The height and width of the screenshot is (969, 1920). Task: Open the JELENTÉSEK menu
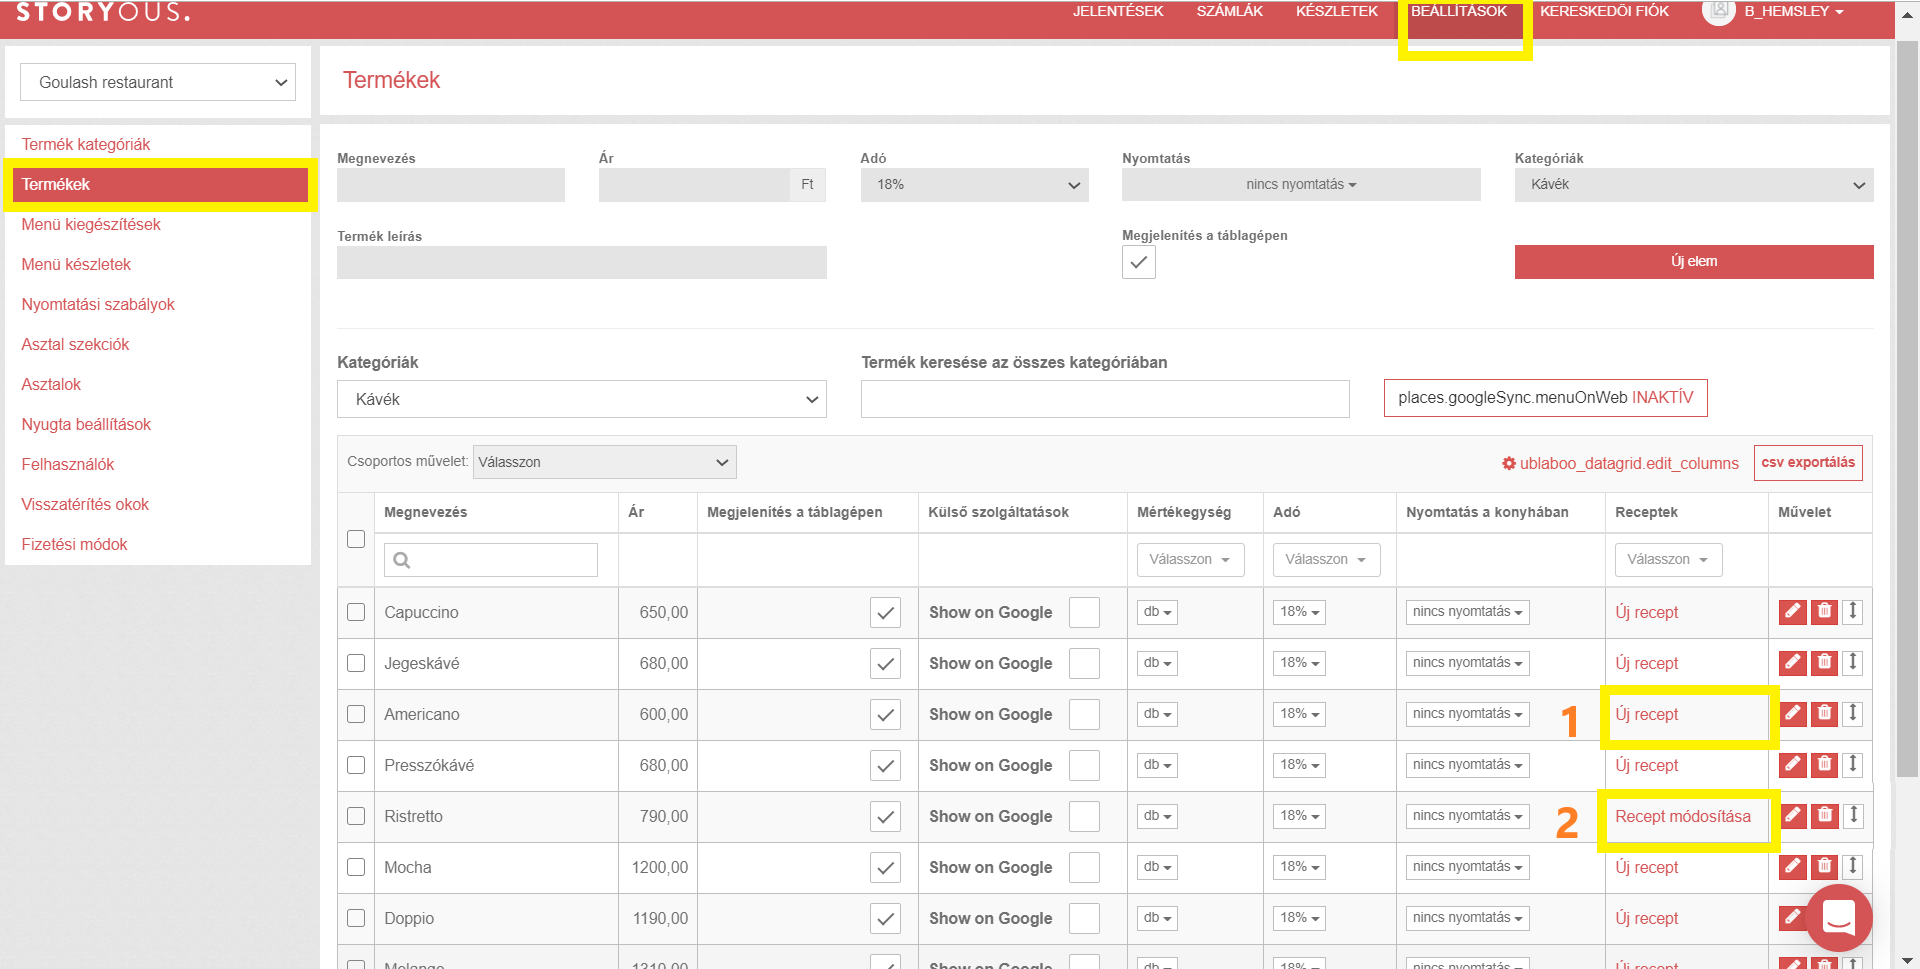[1118, 11]
